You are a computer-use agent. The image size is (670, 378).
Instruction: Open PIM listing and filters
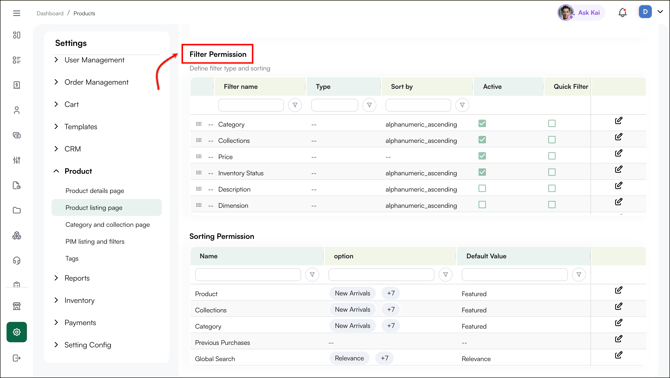point(94,242)
